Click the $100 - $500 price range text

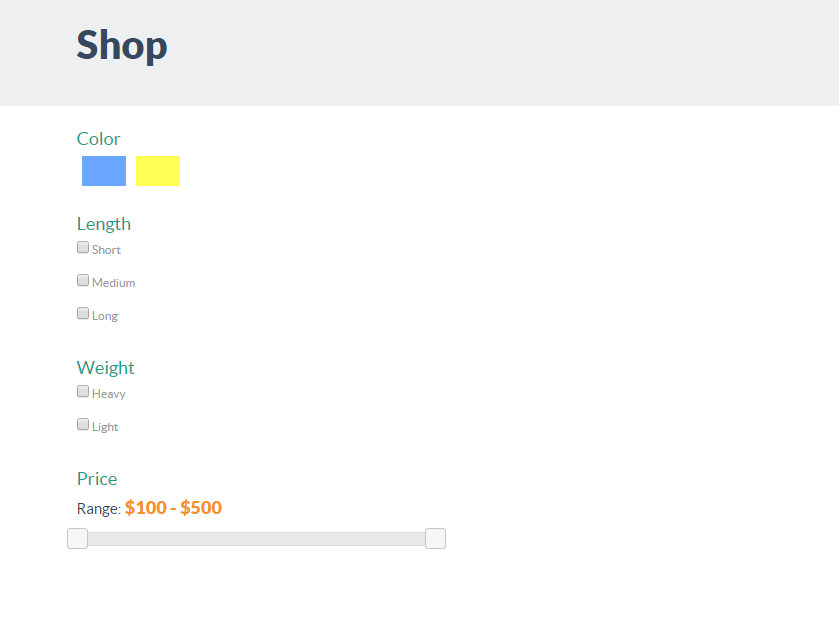[173, 507]
